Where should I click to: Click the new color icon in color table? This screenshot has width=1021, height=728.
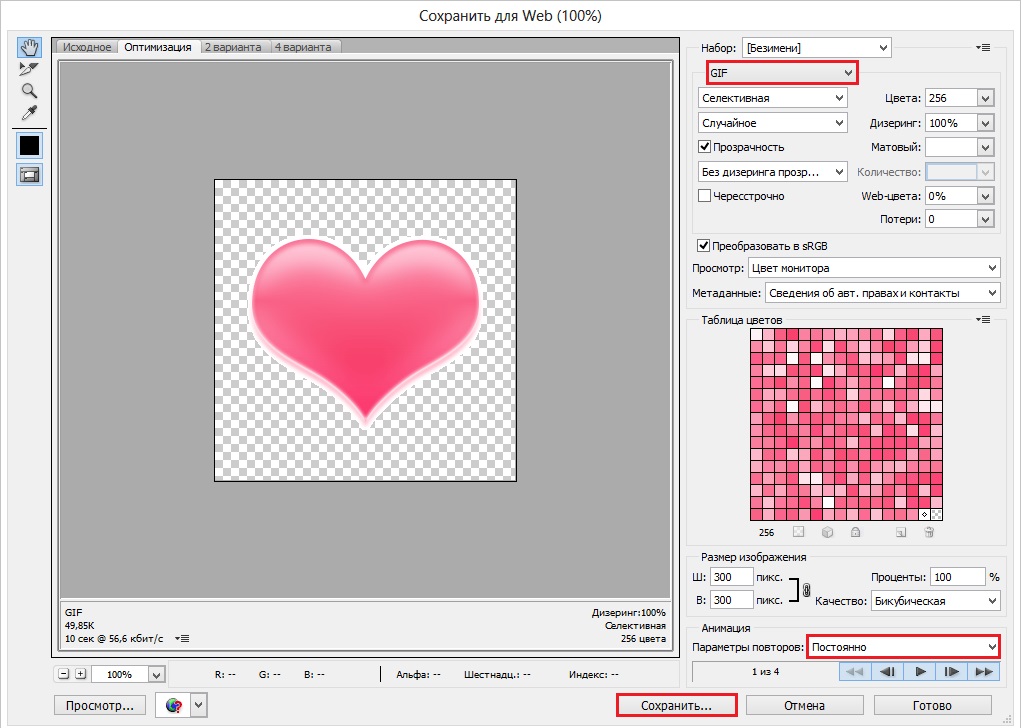(901, 532)
